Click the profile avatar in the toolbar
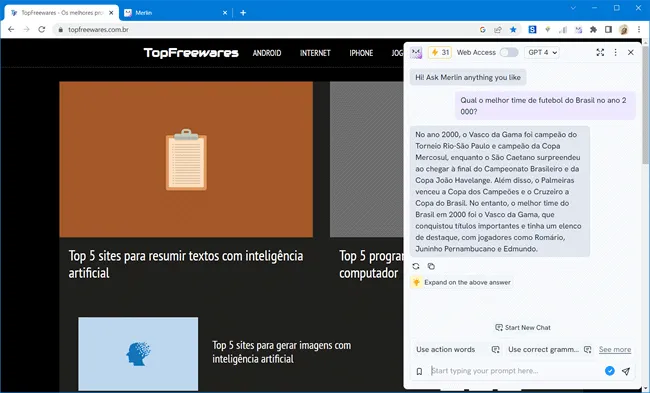The height and width of the screenshot is (393, 650). 623,29
